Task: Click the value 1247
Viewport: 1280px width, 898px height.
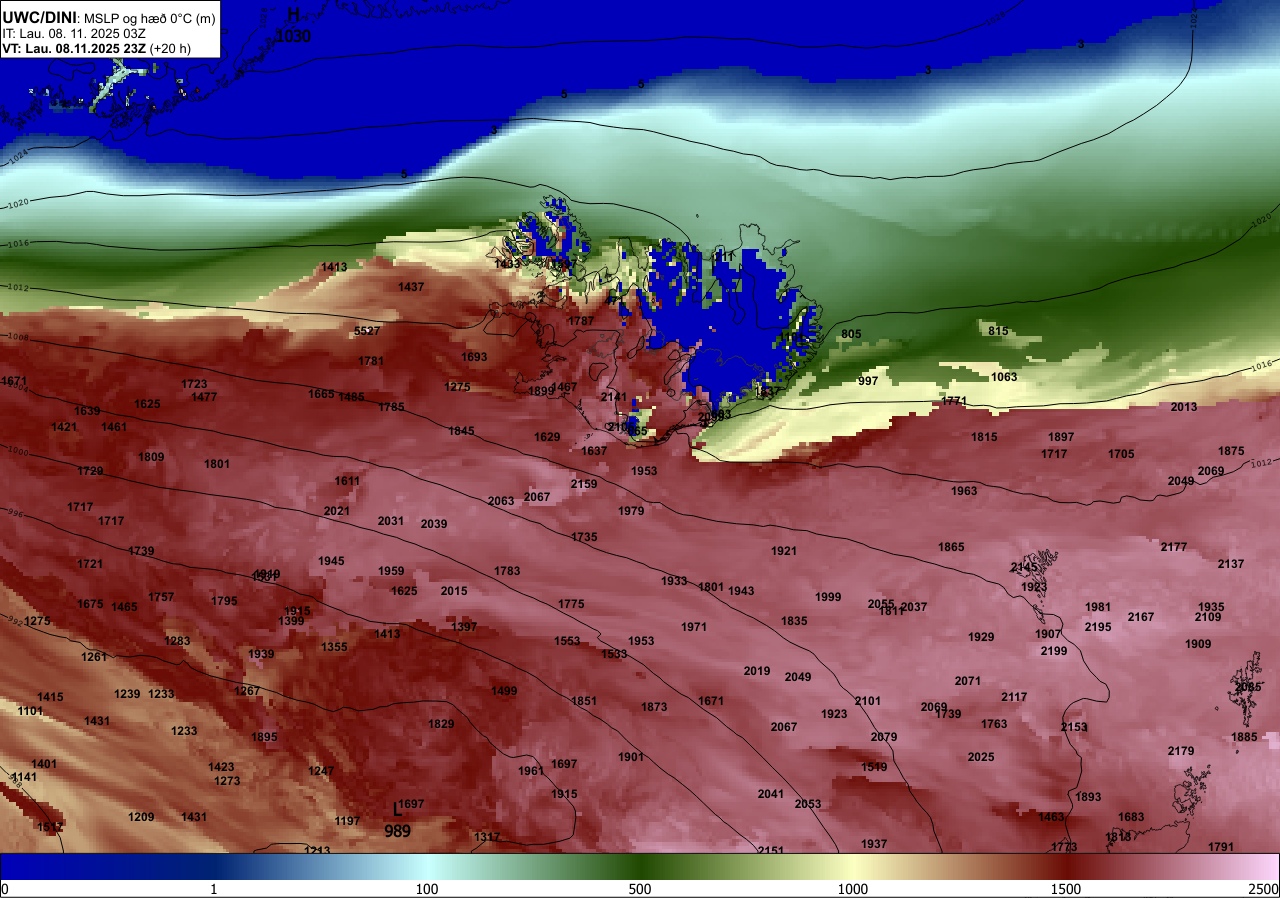Action: [x=321, y=771]
